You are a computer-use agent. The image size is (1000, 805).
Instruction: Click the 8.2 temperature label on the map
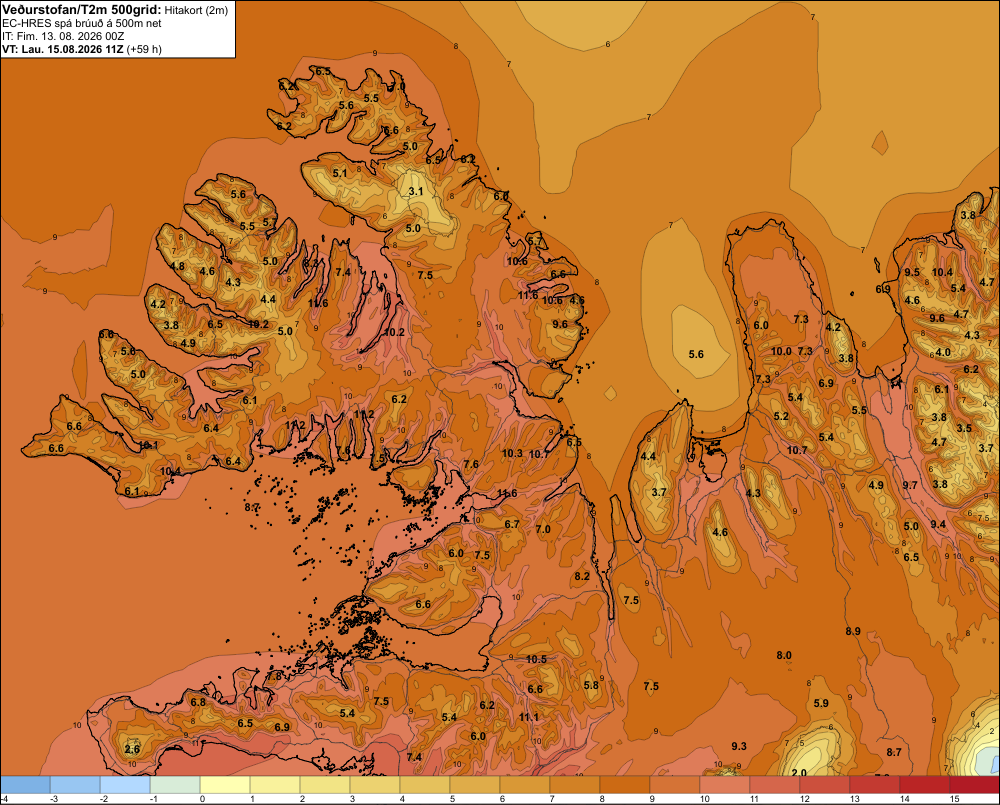pos(582,576)
